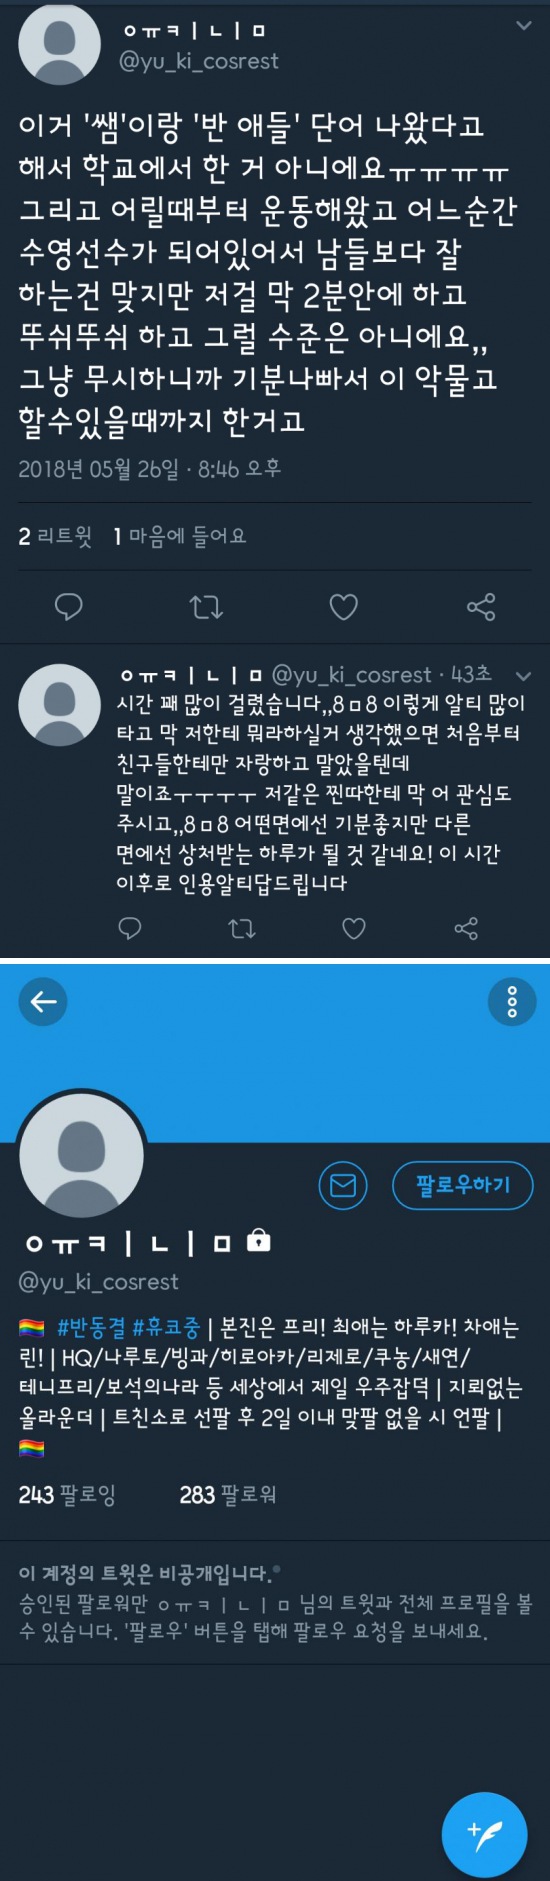
Task: Retweet the second tweet in thread
Action: [x=242, y=929]
